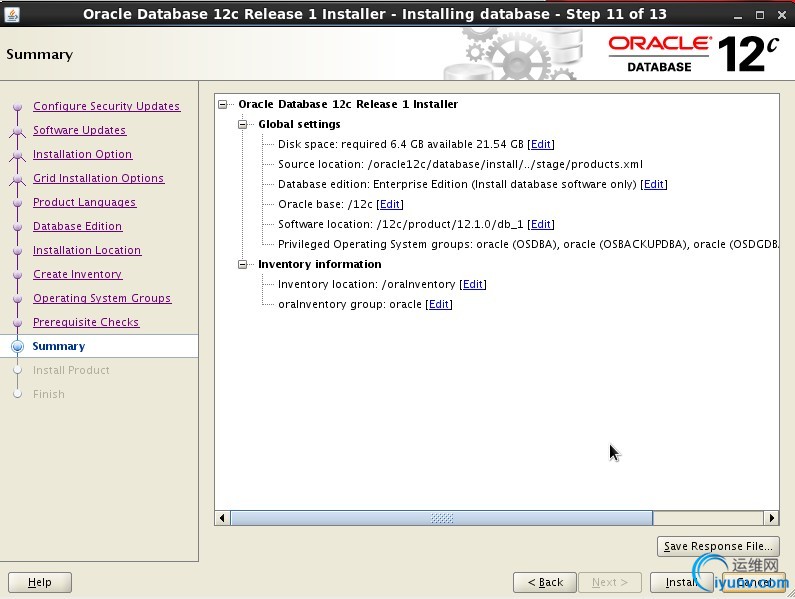The image size is (795, 599).
Task: Cancel the installer
Action: coord(754,582)
